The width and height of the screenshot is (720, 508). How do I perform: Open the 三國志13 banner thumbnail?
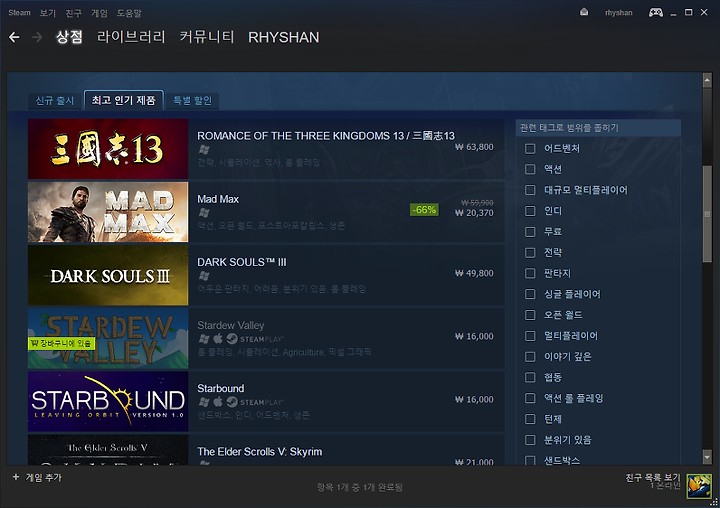[x=108, y=149]
